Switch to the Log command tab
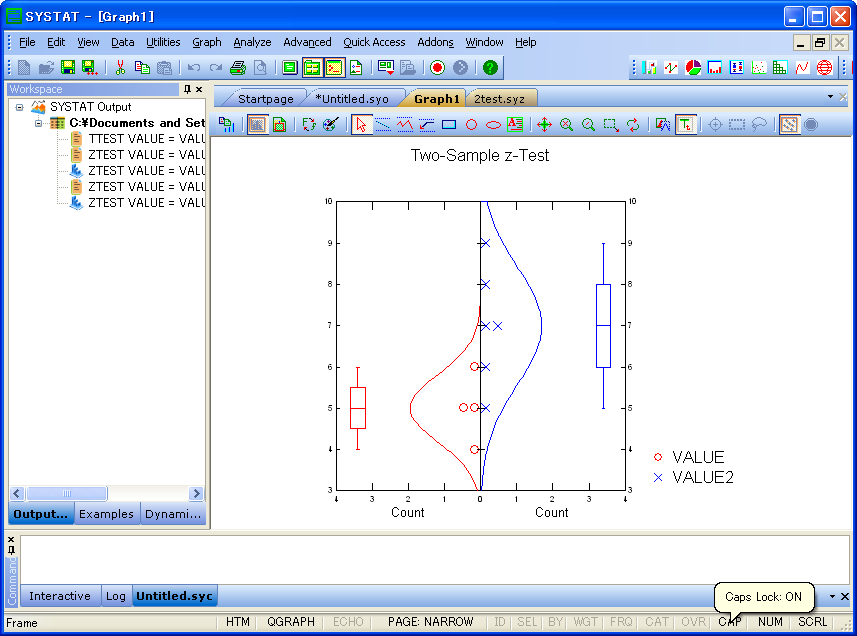 point(116,596)
